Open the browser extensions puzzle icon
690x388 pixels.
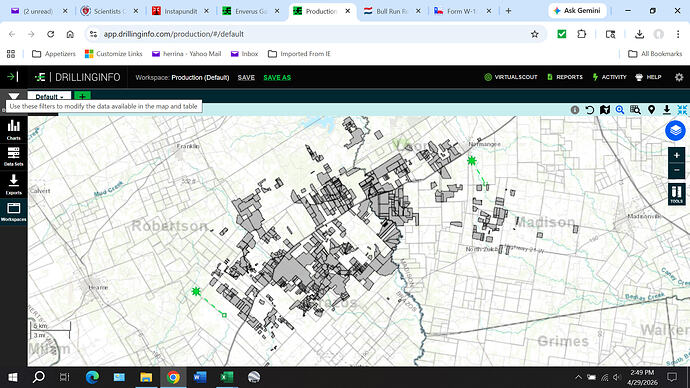pyautogui.click(x=581, y=34)
